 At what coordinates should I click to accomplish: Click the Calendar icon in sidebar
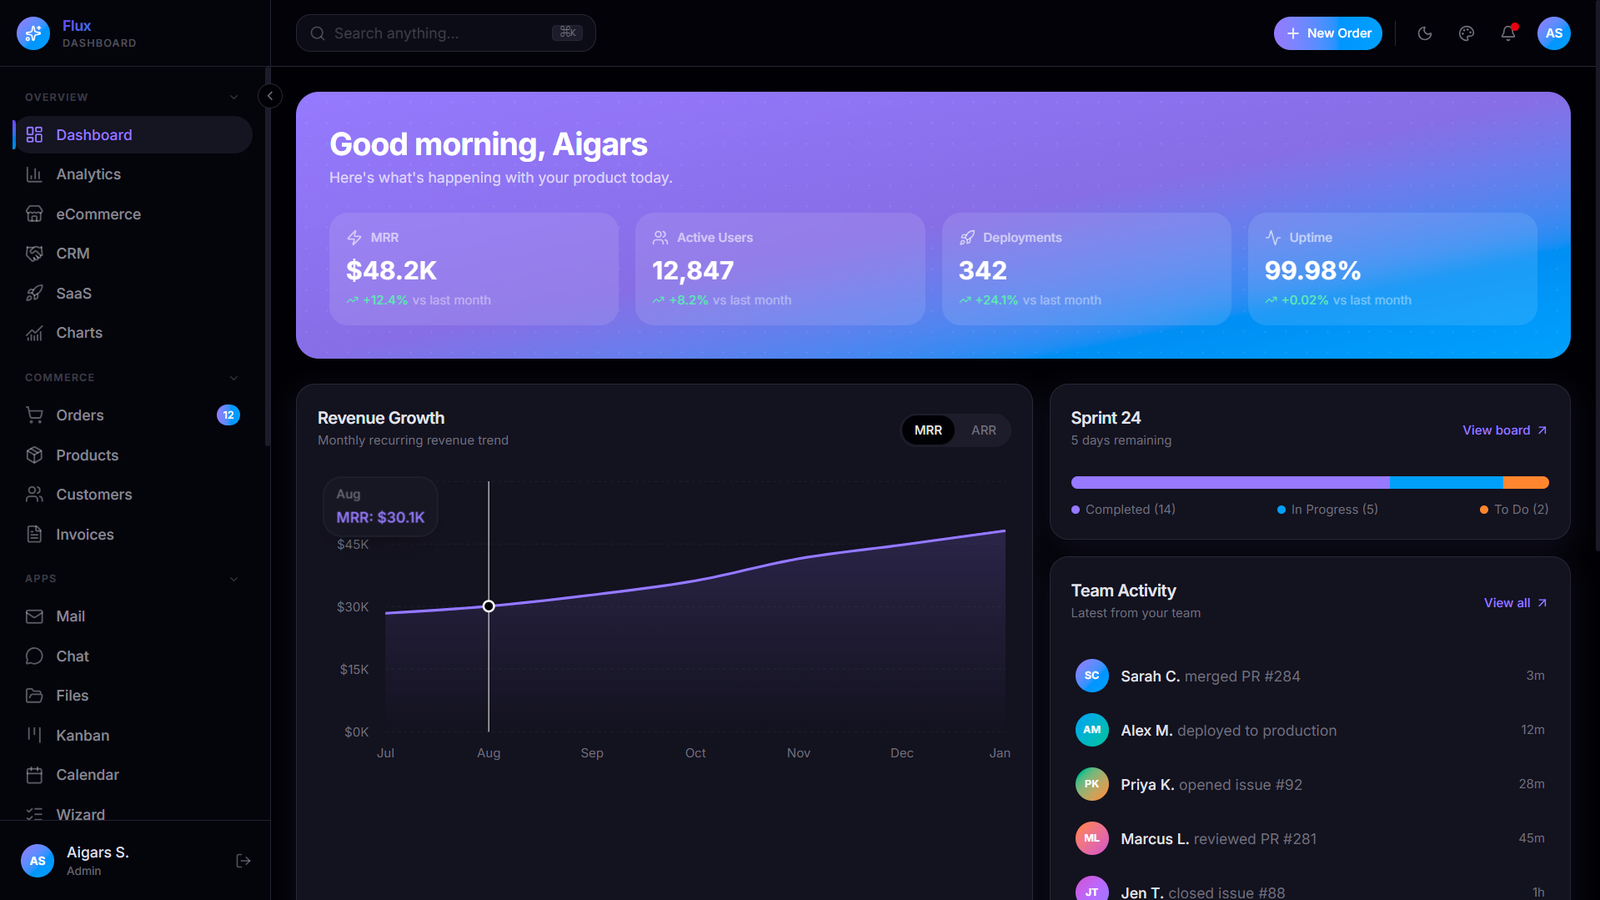(34, 775)
